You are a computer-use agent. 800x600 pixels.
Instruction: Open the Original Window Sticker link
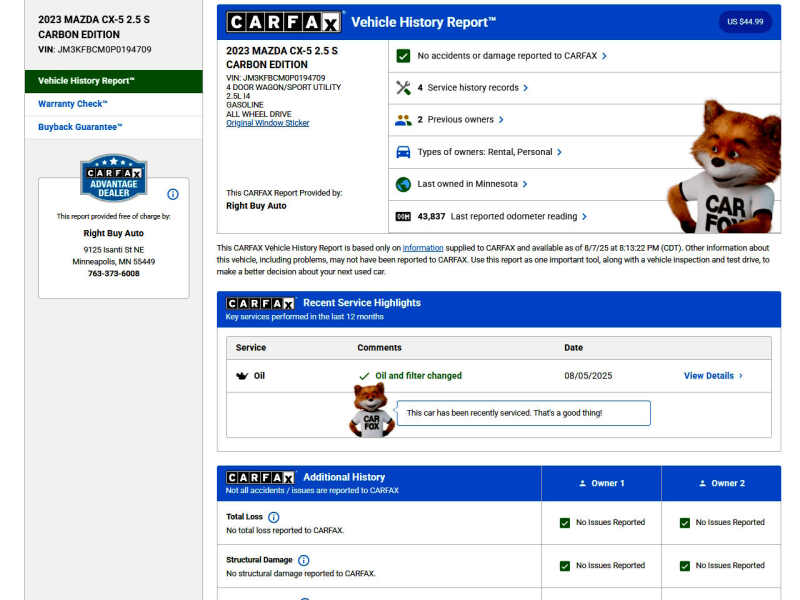coord(268,123)
